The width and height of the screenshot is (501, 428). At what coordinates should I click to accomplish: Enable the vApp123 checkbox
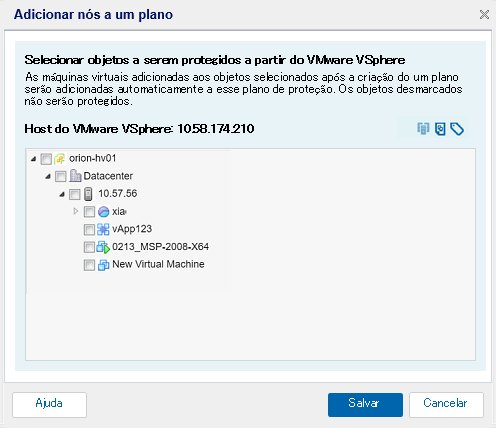(89, 229)
